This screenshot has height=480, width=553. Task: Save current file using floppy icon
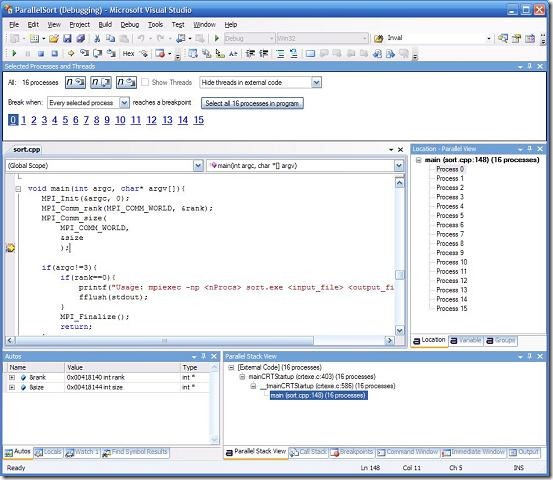click(x=67, y=38)
